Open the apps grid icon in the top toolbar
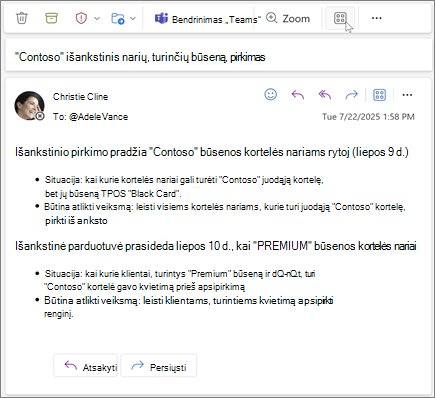This screenshot has width=435, height=398. click(340, 18)
